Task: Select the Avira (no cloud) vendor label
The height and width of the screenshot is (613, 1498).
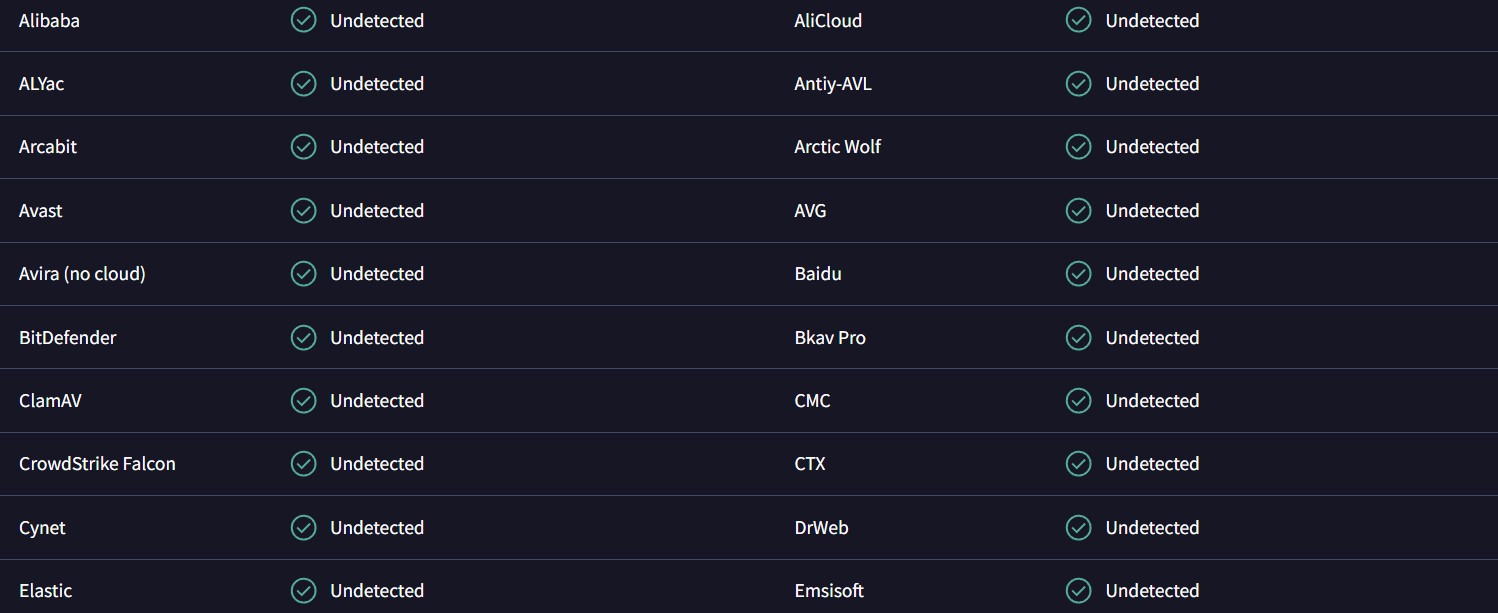Action: [x=82, y=273]
